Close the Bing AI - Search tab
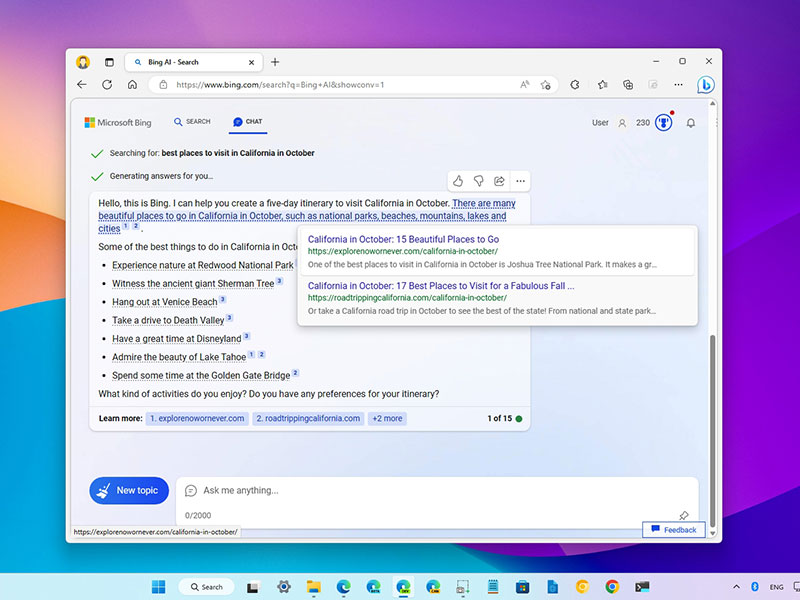This screenshot has height=600, width=800. click(x=251, y=62)
